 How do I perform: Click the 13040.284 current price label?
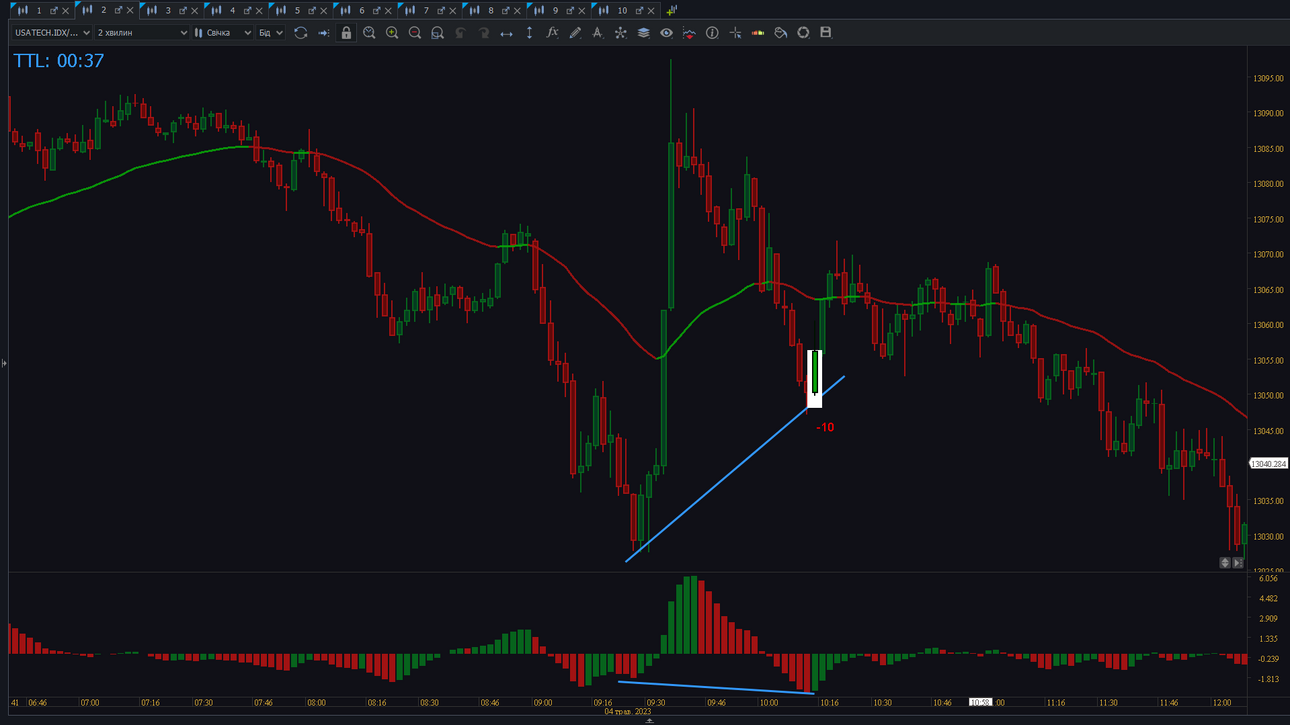point(1268,464)
